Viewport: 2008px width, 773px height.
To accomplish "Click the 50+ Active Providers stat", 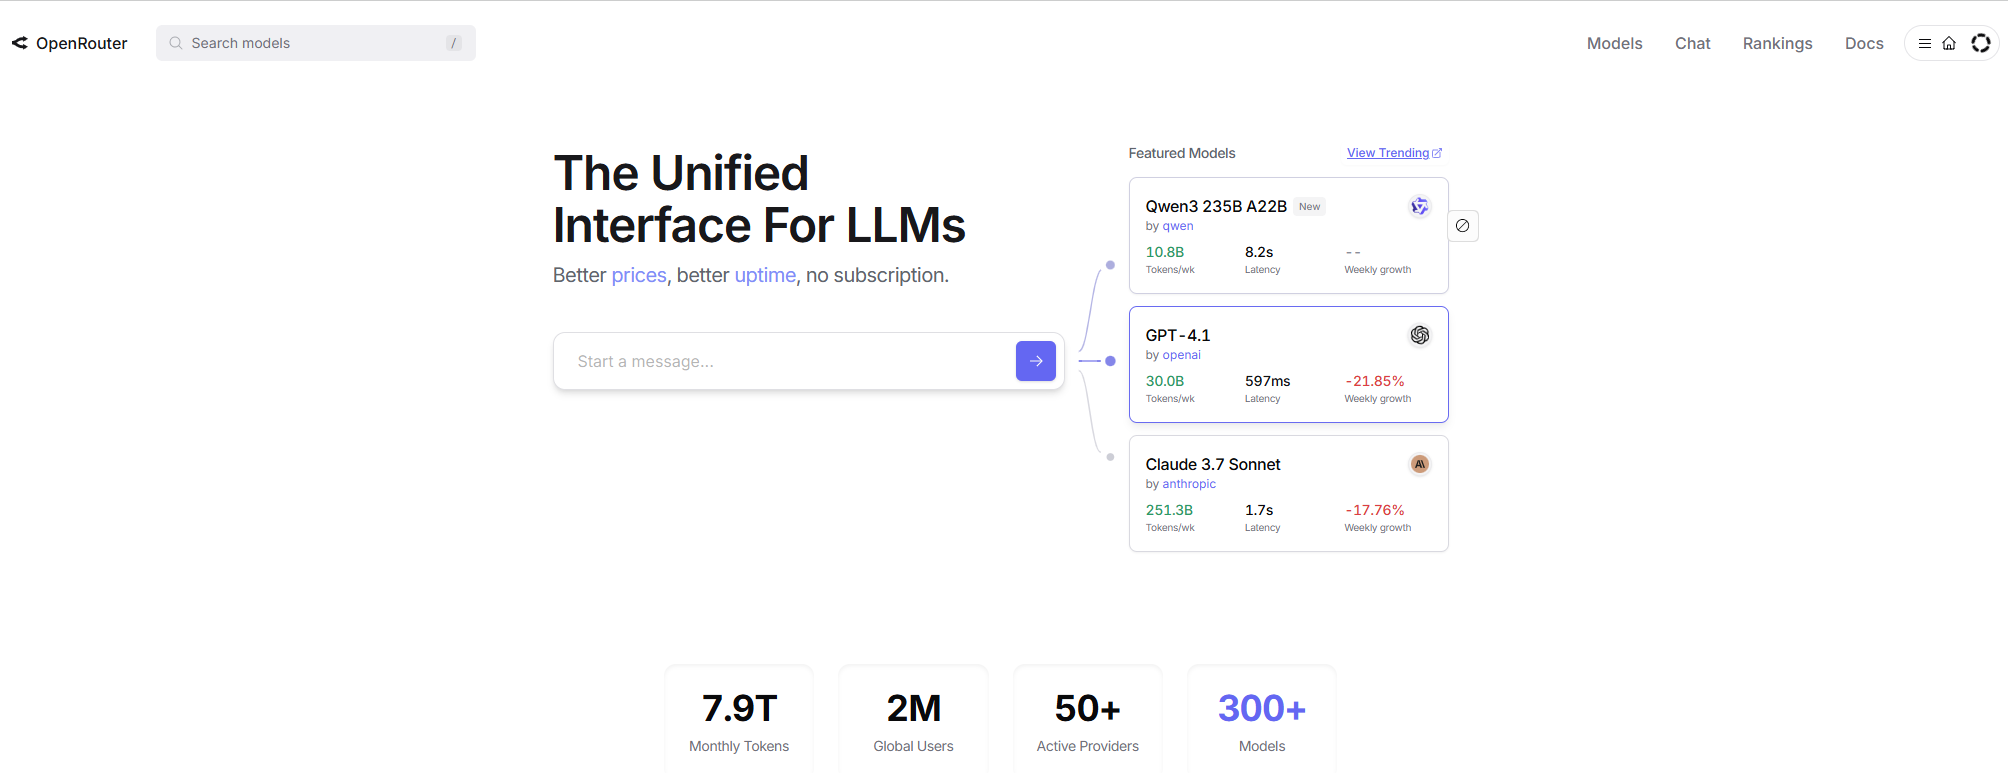I will click(x=1088, y=720).
